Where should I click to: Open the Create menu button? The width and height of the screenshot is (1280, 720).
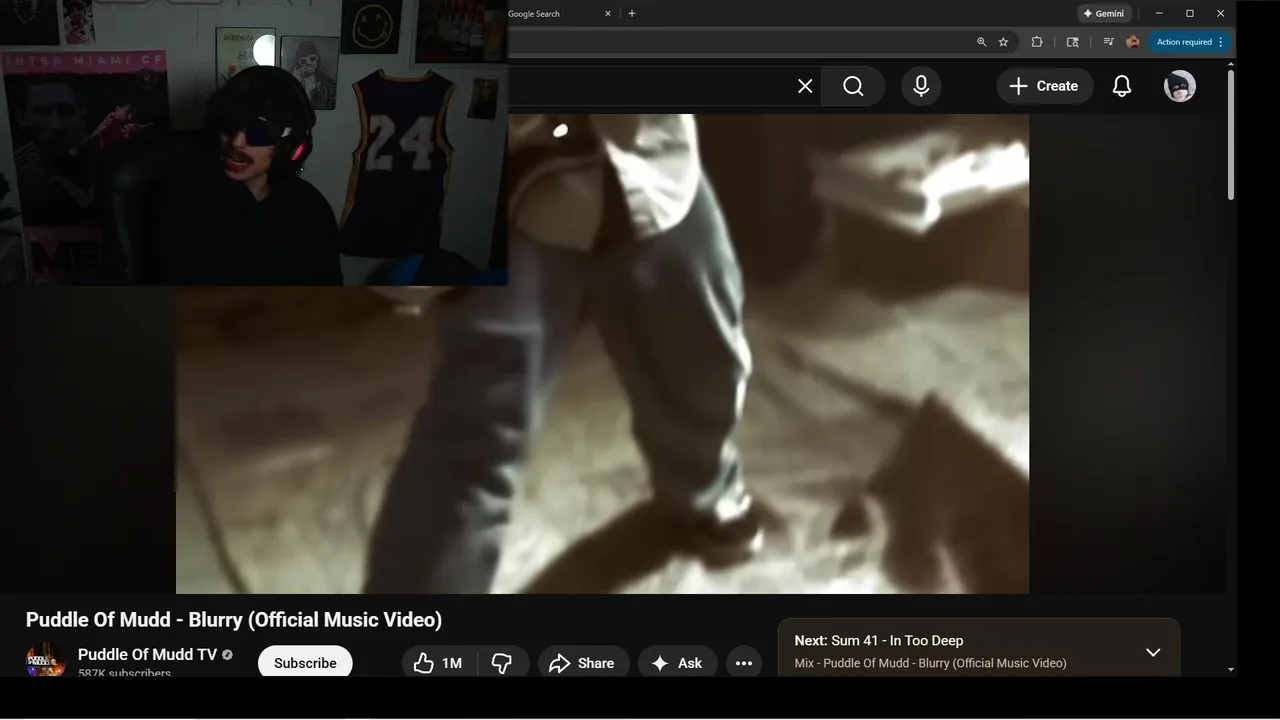coord(1044,86)
